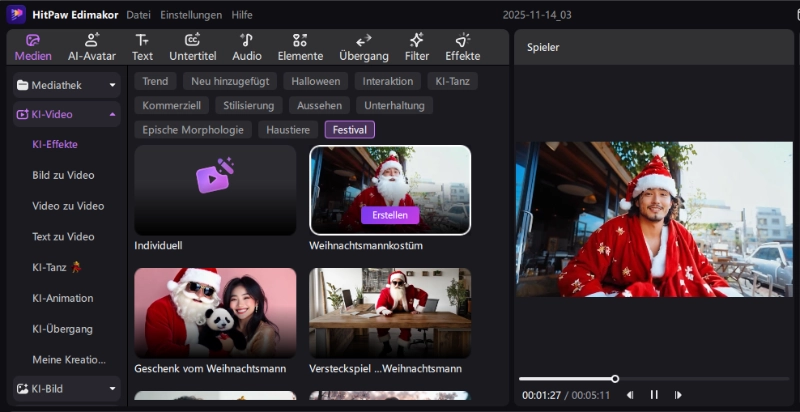Open the AI-Avatar tool

pos(92,47)
